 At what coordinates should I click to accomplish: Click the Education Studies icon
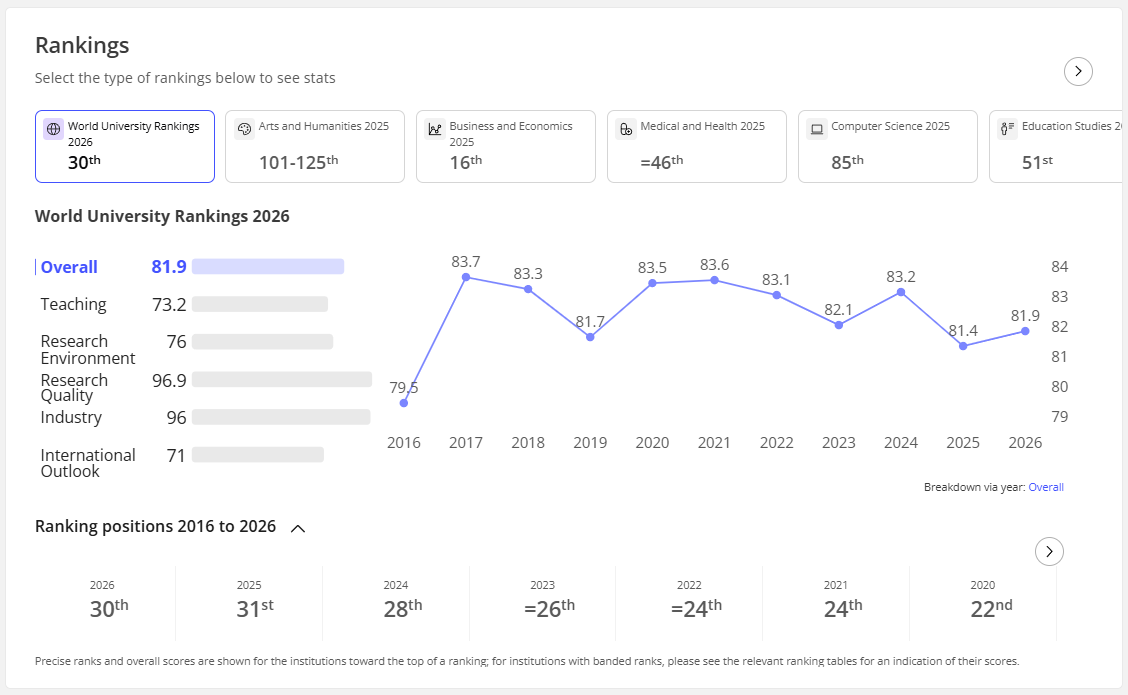(x=1008, y=130)
